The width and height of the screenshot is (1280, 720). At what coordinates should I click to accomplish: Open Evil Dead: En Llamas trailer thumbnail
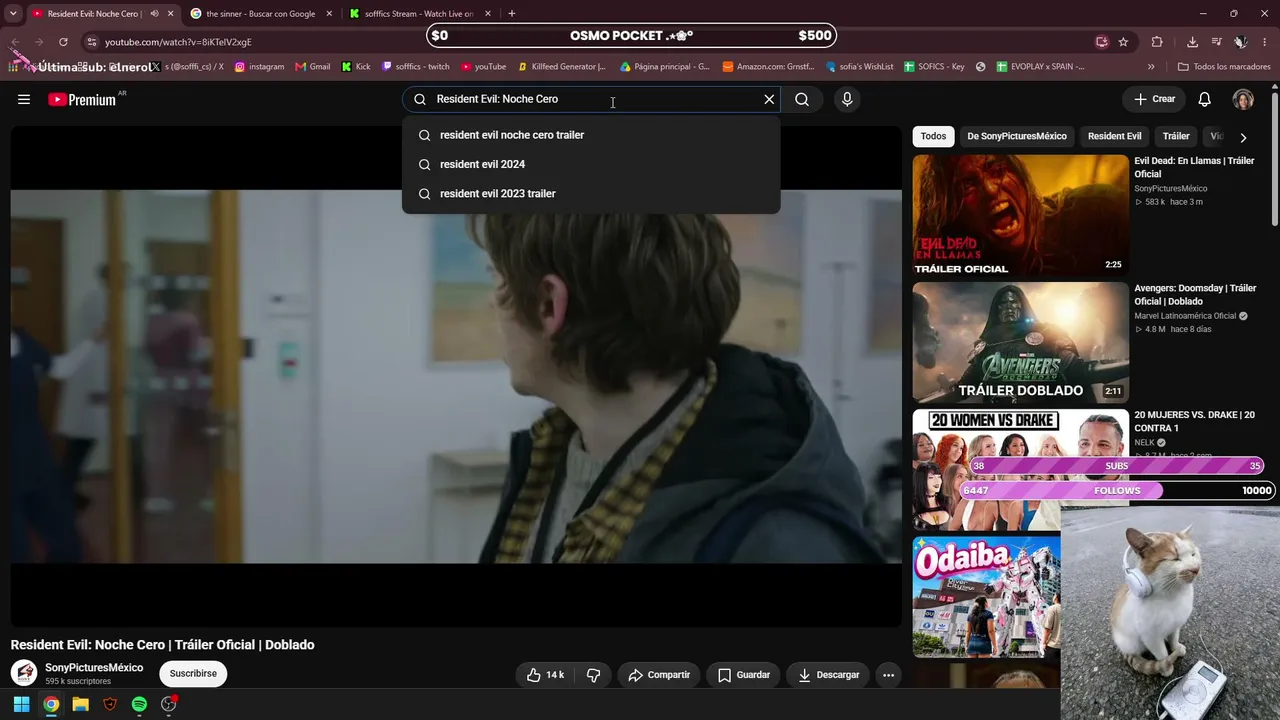pos(1020,215)
